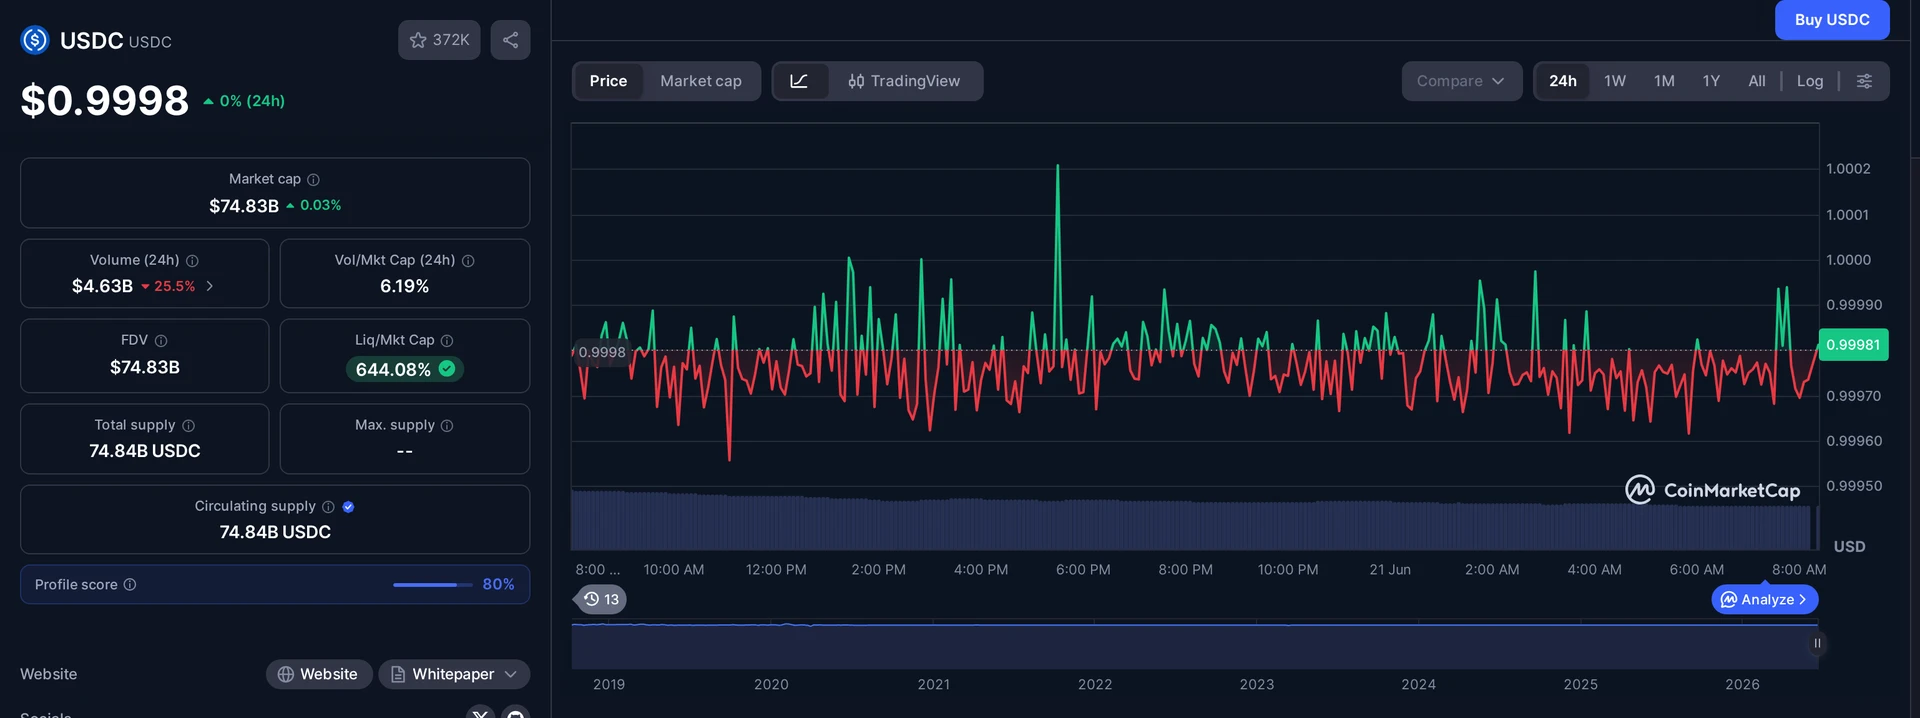Select 1W time range

1615,81
